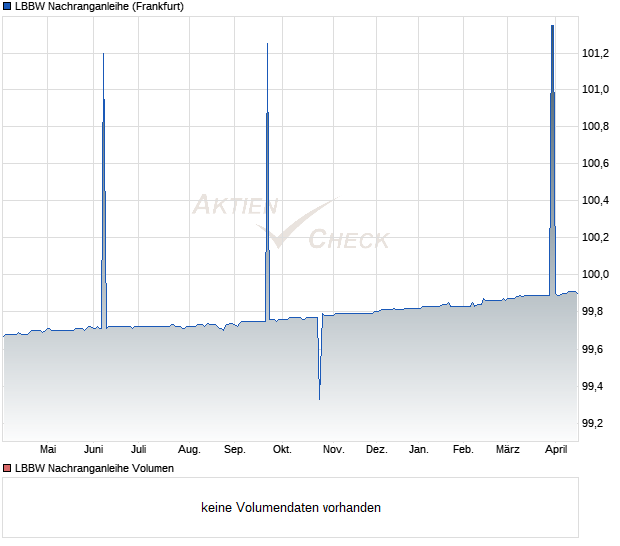Click the 'März' x-axis label
The width and height of the screenshot is (620, 546).
coord(508,450)
